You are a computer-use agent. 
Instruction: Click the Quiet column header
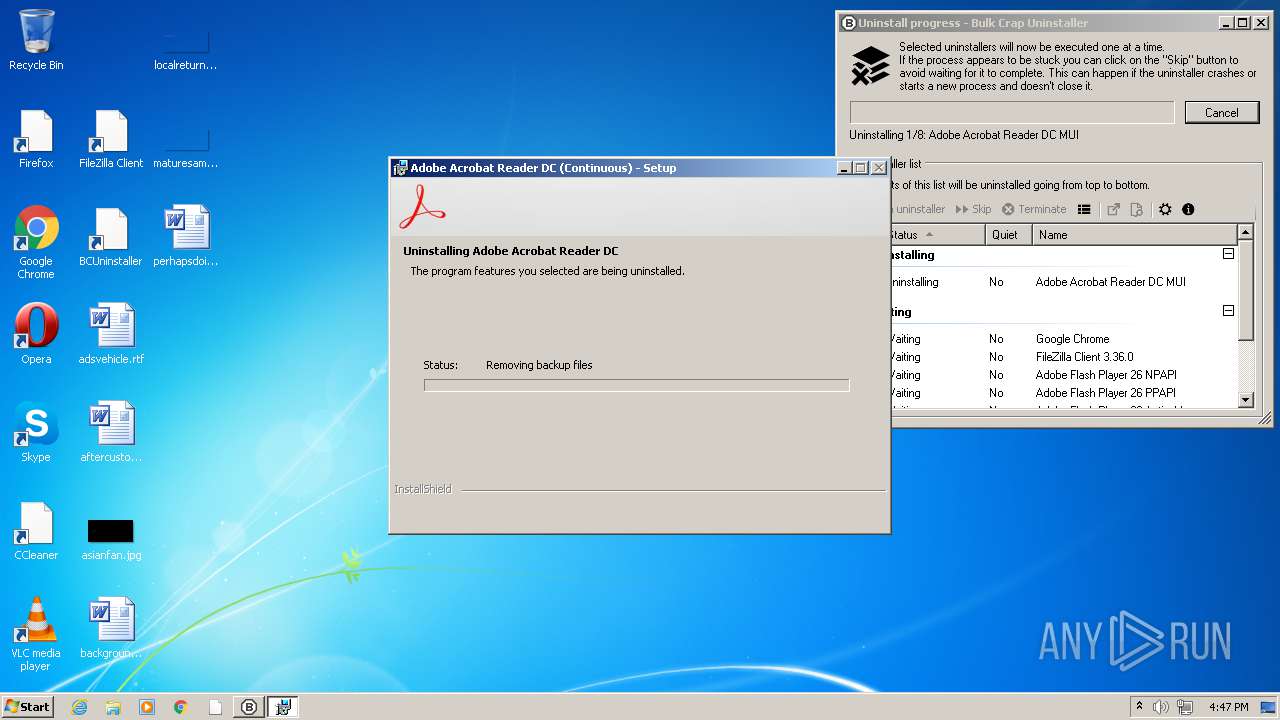coord(1008,235)
